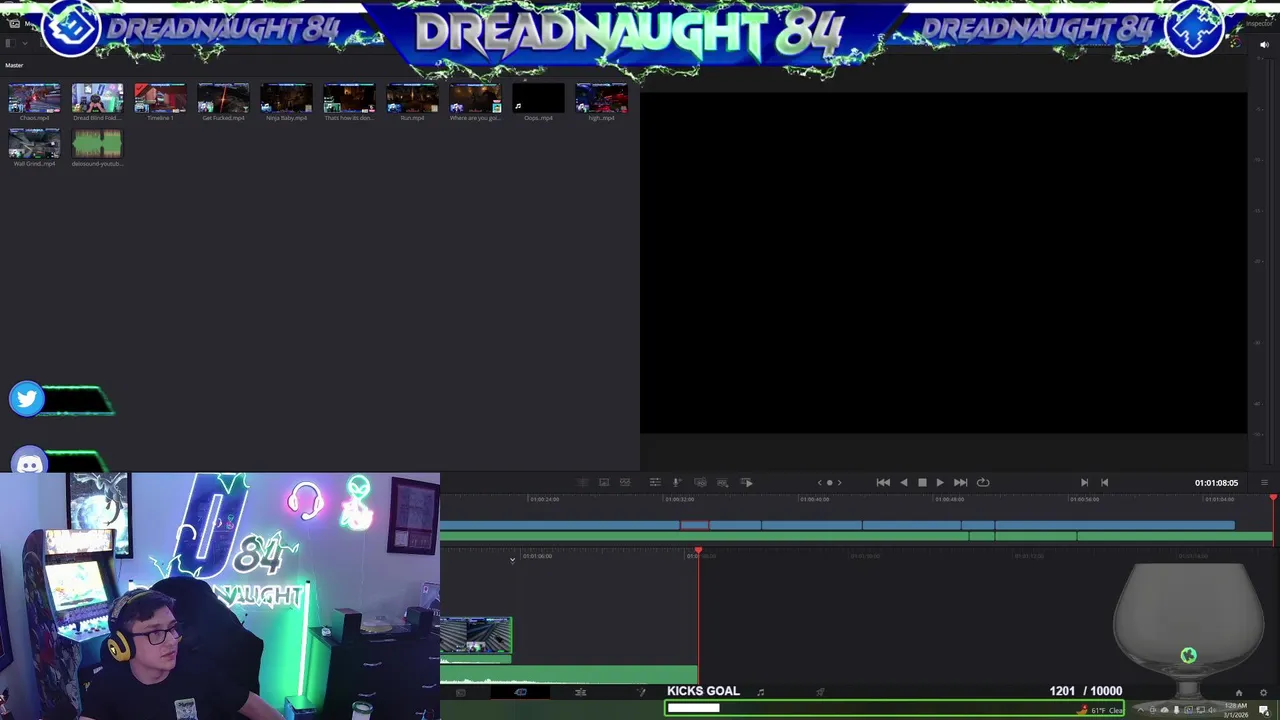1280x720 pixels.
Task: Click the upper overview timeline red end marker
Action: pos(1273,497)
